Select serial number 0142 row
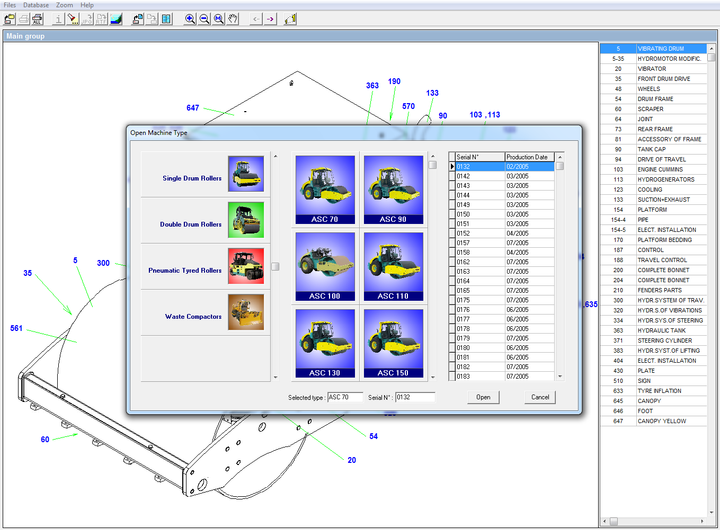This screenshot has height=530, width=720. pyautogui.click(x=501, y=176)
